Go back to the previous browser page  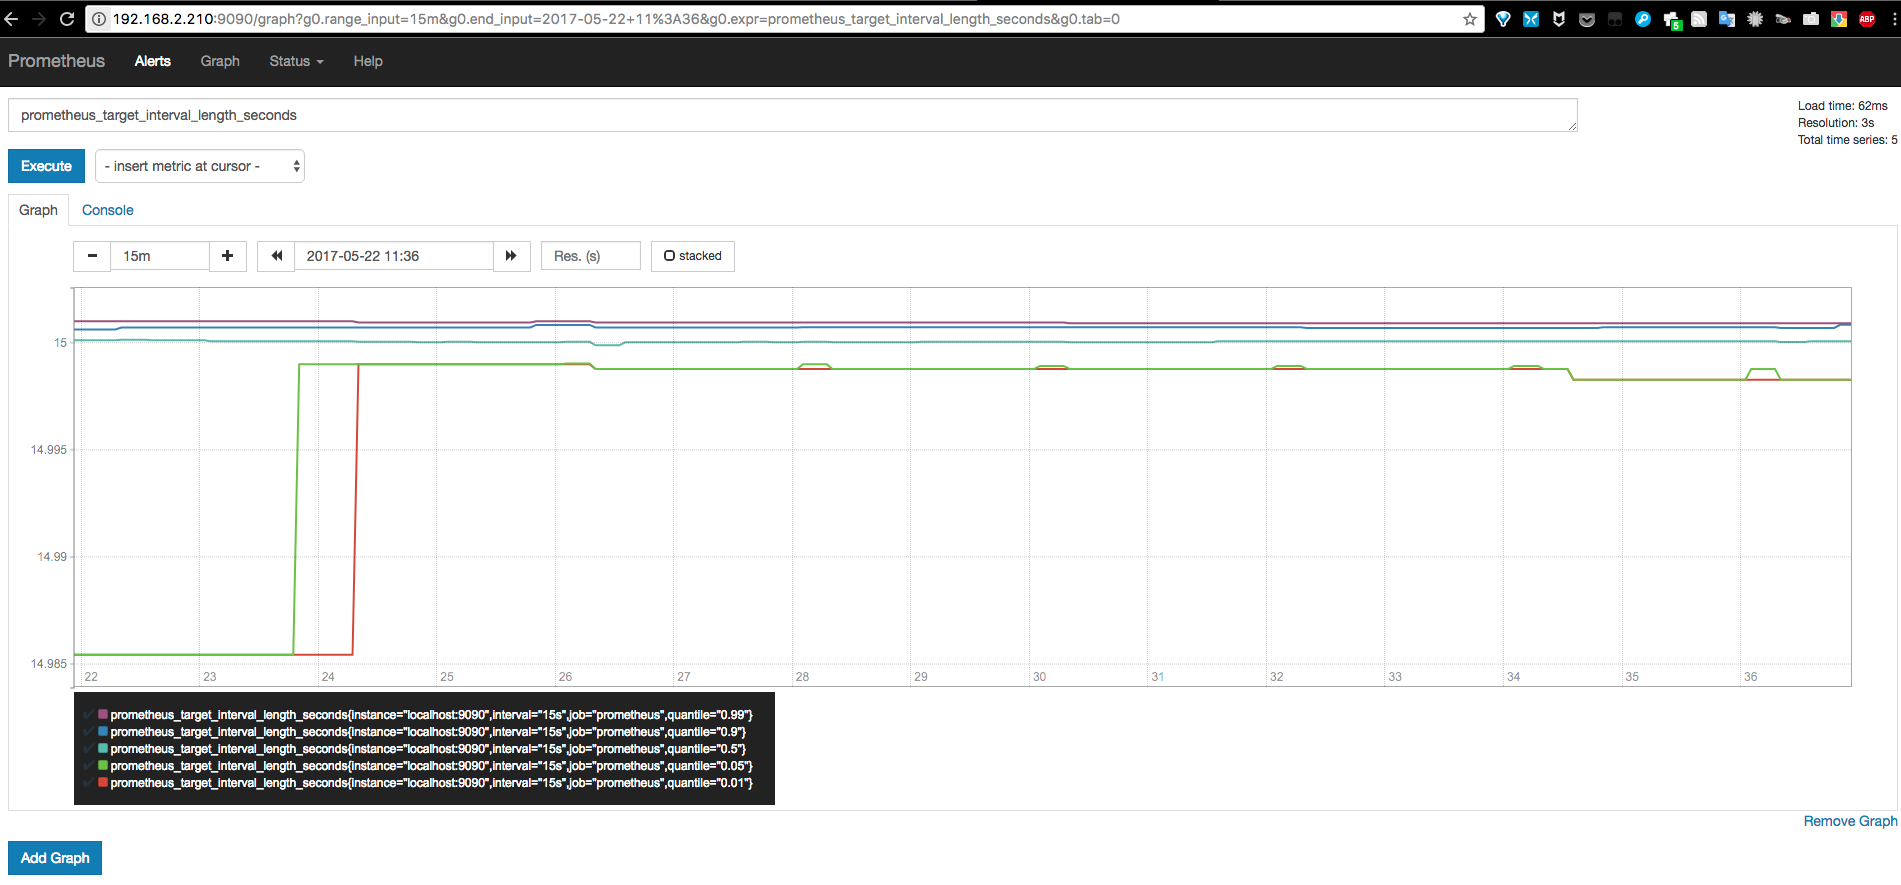pos(11,19)
